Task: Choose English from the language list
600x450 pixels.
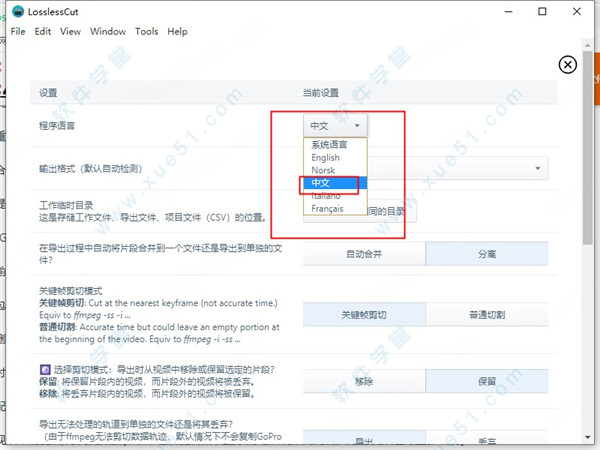Action: click(335, 158)
